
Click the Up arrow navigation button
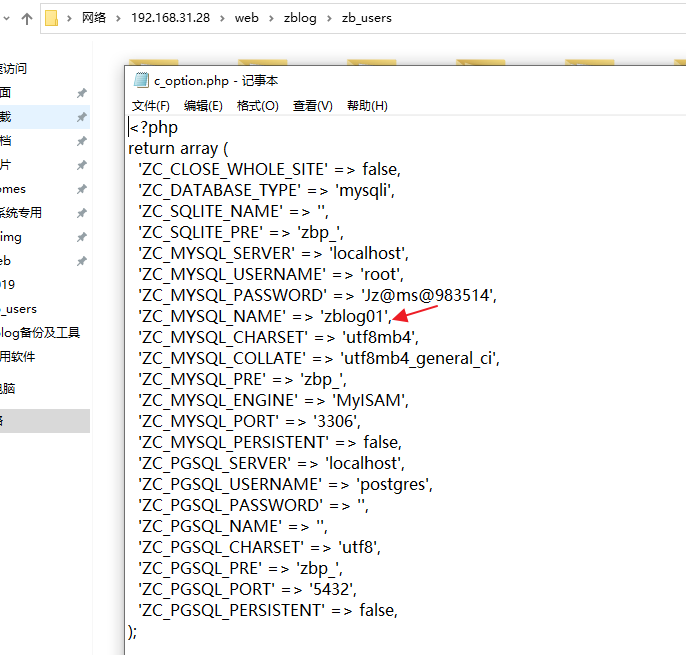pyautogui.click(x=27, y=18)
